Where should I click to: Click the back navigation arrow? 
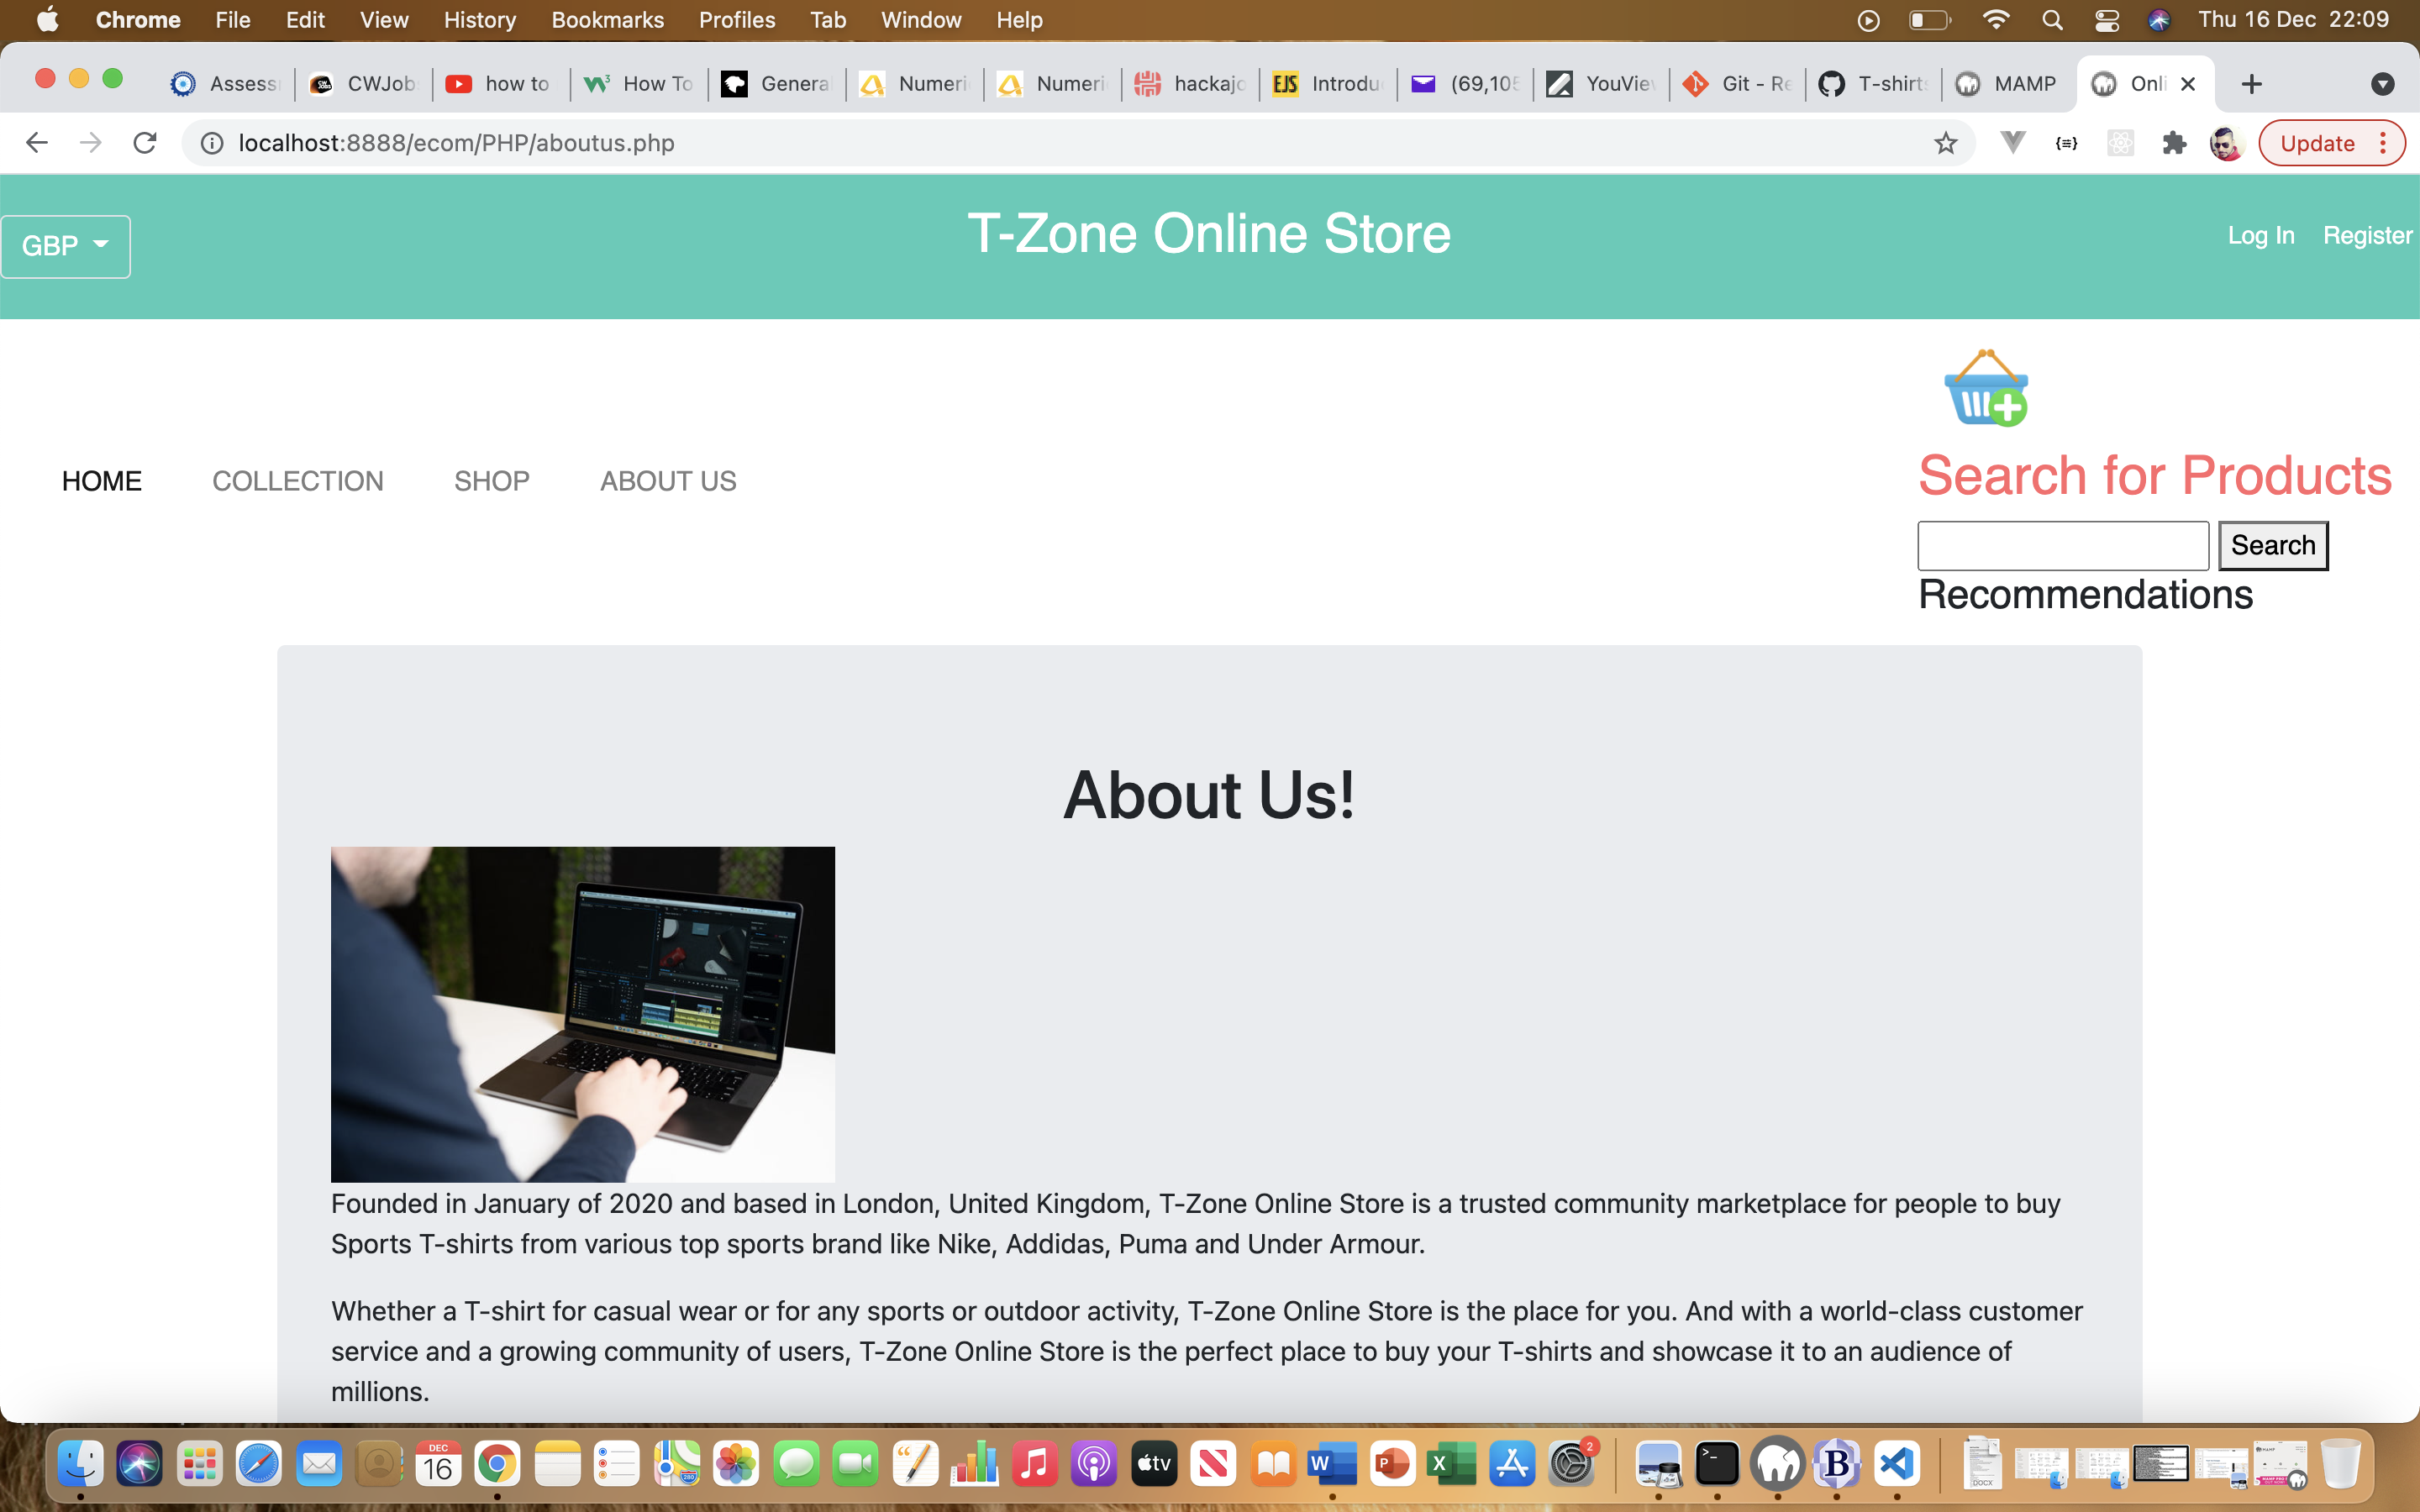coord(37,142)
